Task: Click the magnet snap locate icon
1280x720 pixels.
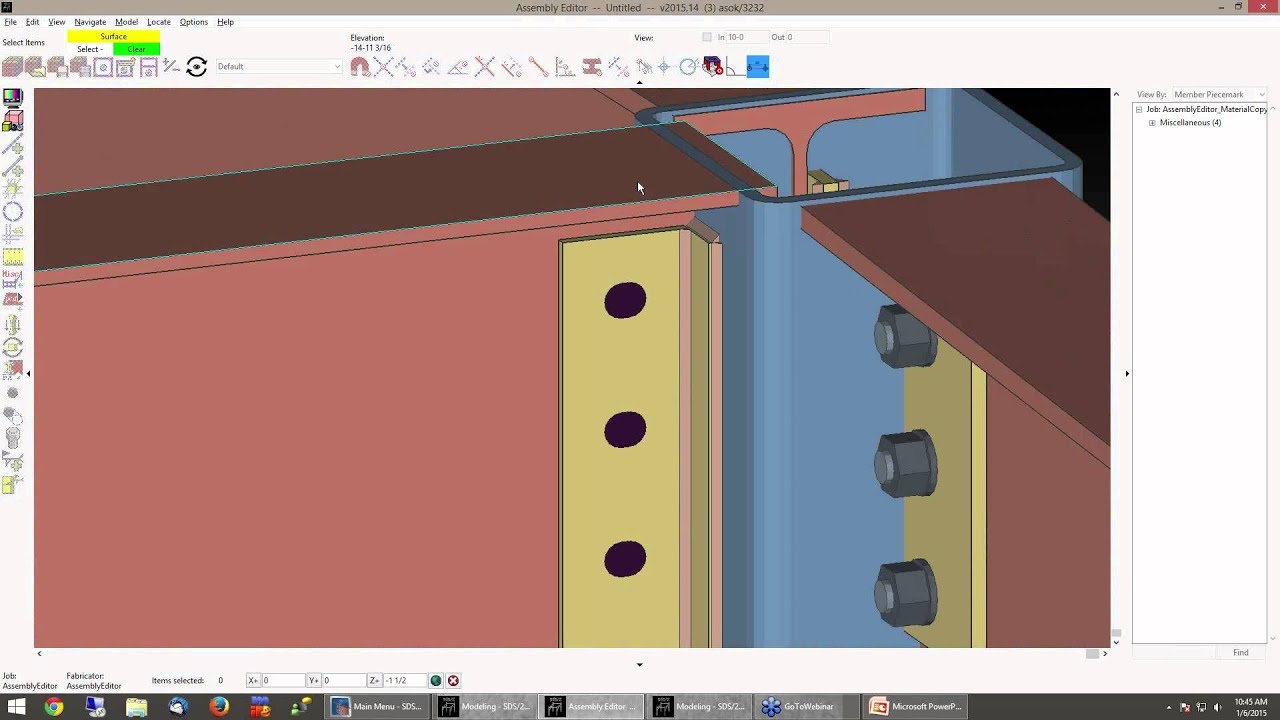Action: point(360,67)
